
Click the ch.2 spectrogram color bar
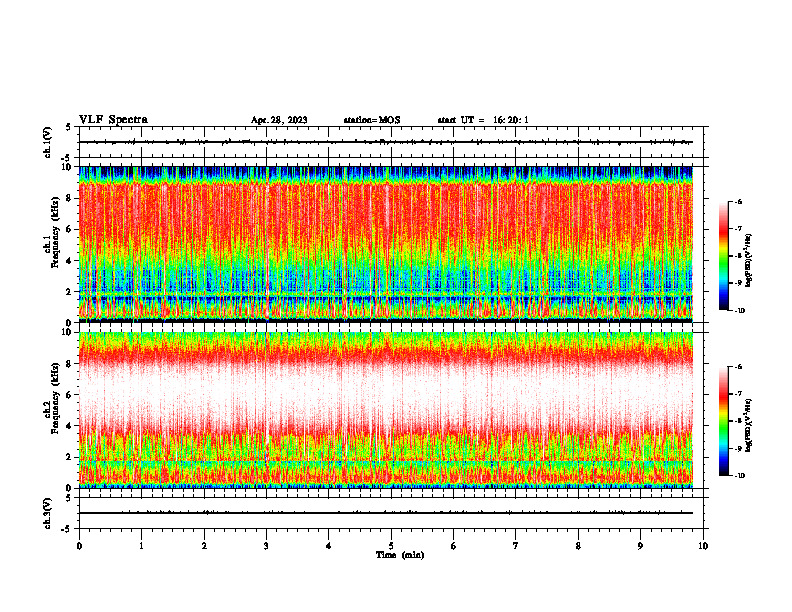click(x=723, y=421)
